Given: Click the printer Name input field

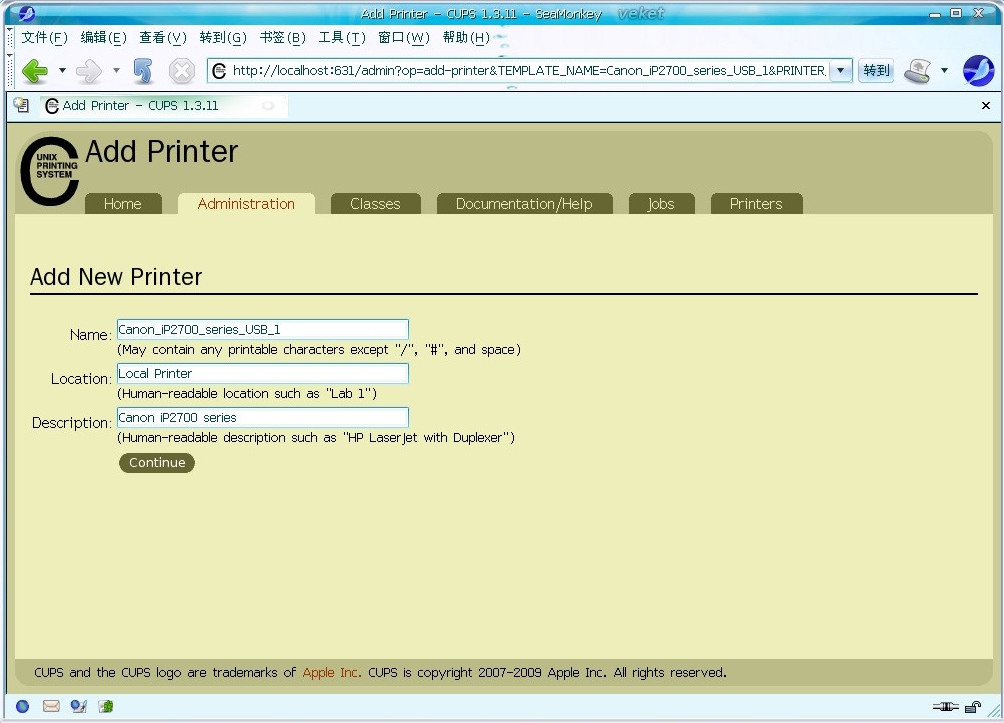Looking at the screenshot, I should [x=263, y=329].
